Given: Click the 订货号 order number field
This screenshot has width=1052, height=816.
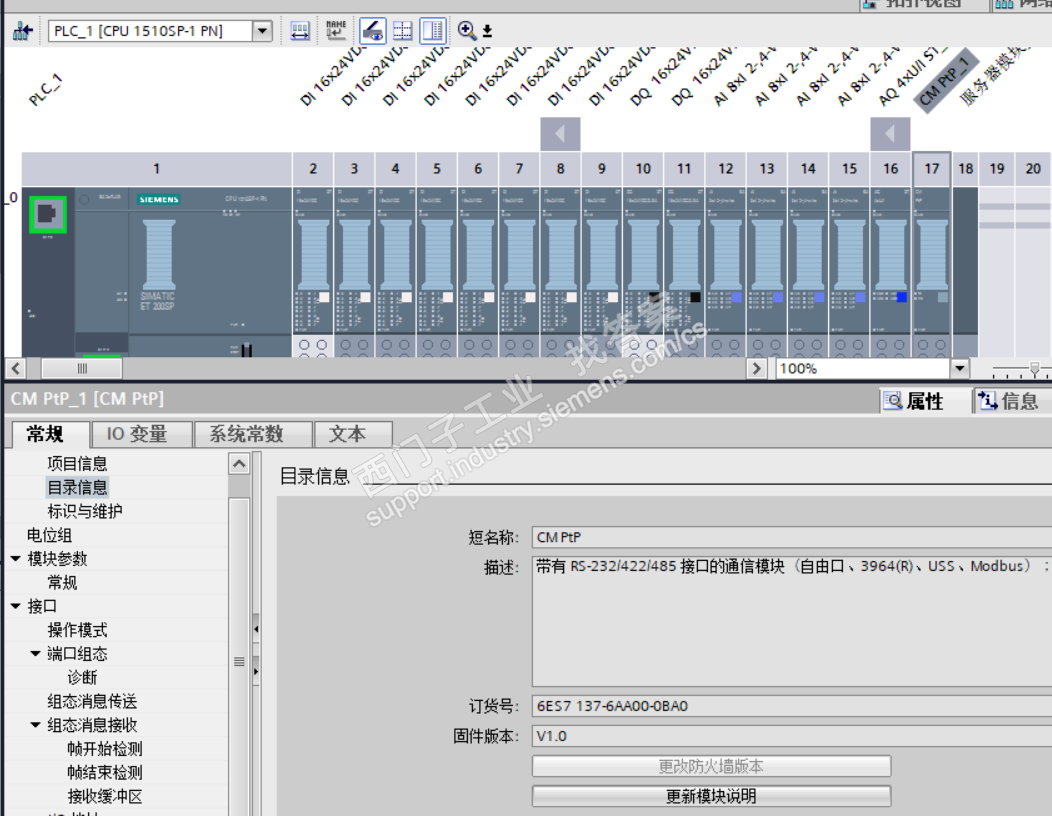Looking at the screenshot, I should tap(792, 706).
